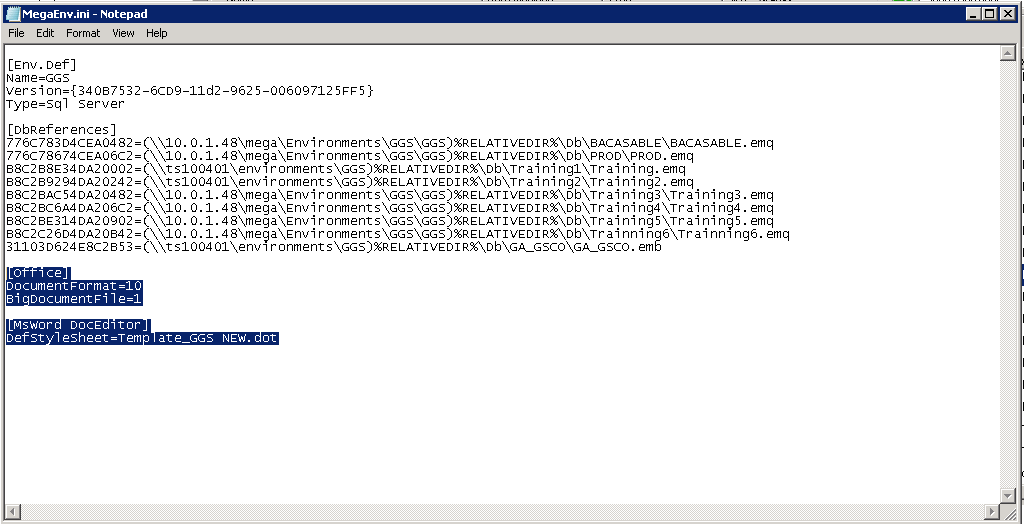Click the [DbReferences] section header
The image size is (1024, 524).
[61, 130]
